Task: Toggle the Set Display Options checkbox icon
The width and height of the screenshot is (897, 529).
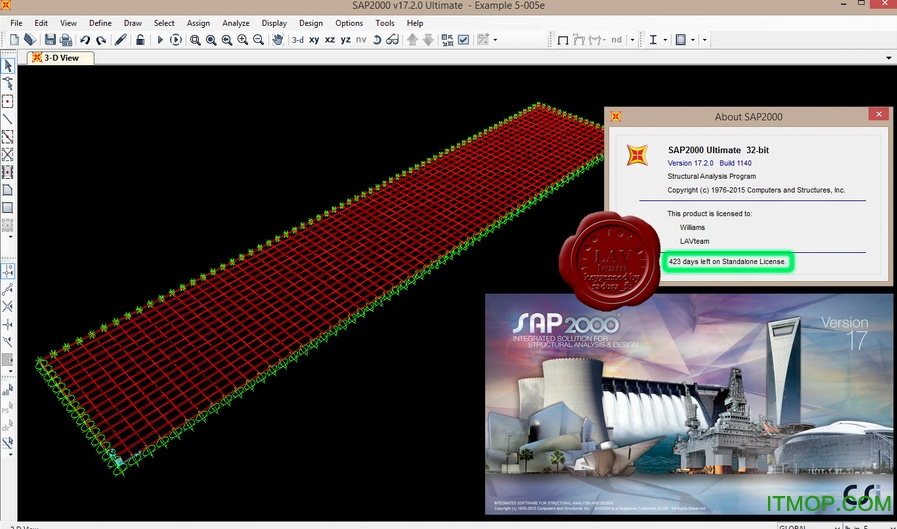Action: pos(463,40)
